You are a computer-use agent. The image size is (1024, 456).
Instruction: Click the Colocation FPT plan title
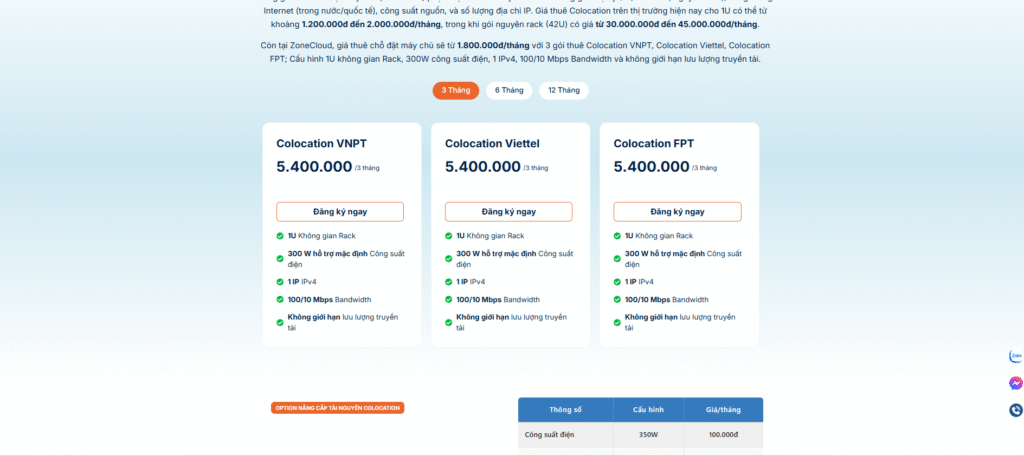(x=653, y=144)
